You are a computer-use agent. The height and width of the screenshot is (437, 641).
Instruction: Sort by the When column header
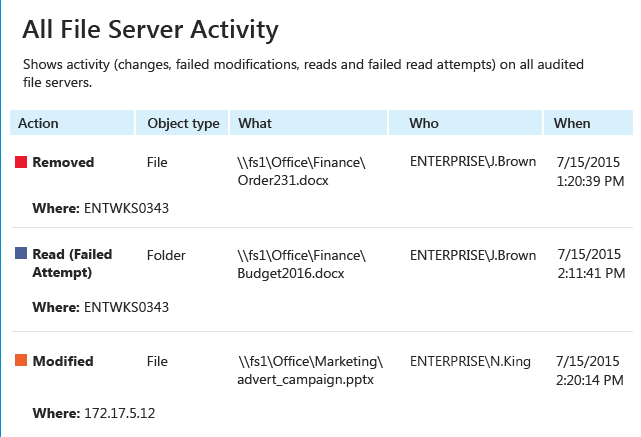click(x=588, y=123)
